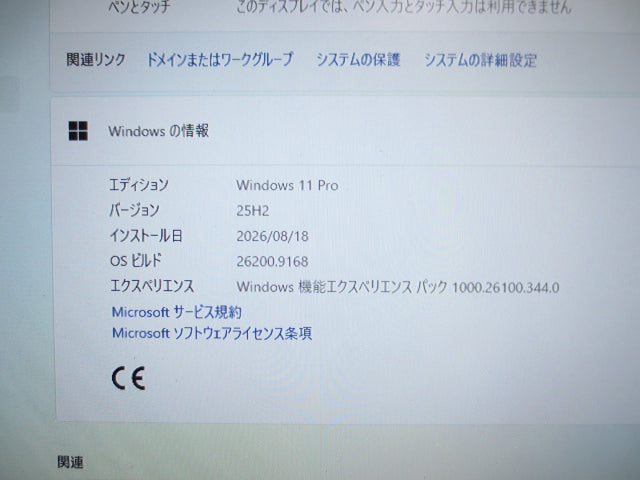Click the インストール日 label
Screen dimensions: 640x480
(x=146, y=236)
